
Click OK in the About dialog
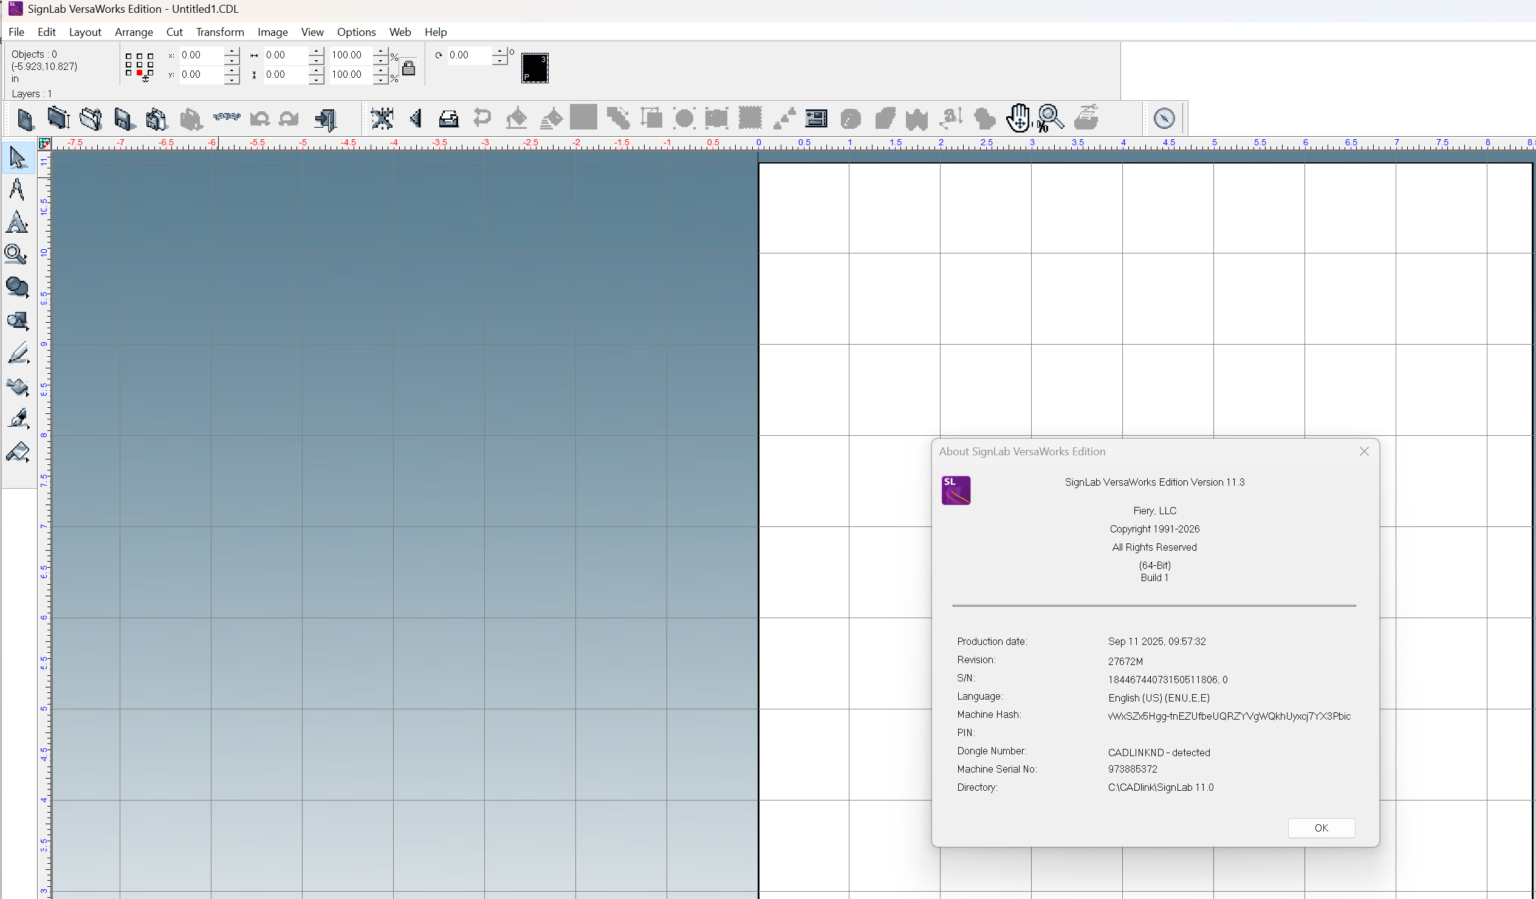[1321, 828]
